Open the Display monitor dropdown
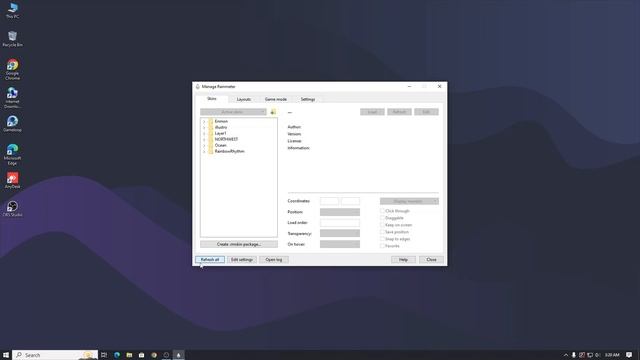 pos(409,201)
